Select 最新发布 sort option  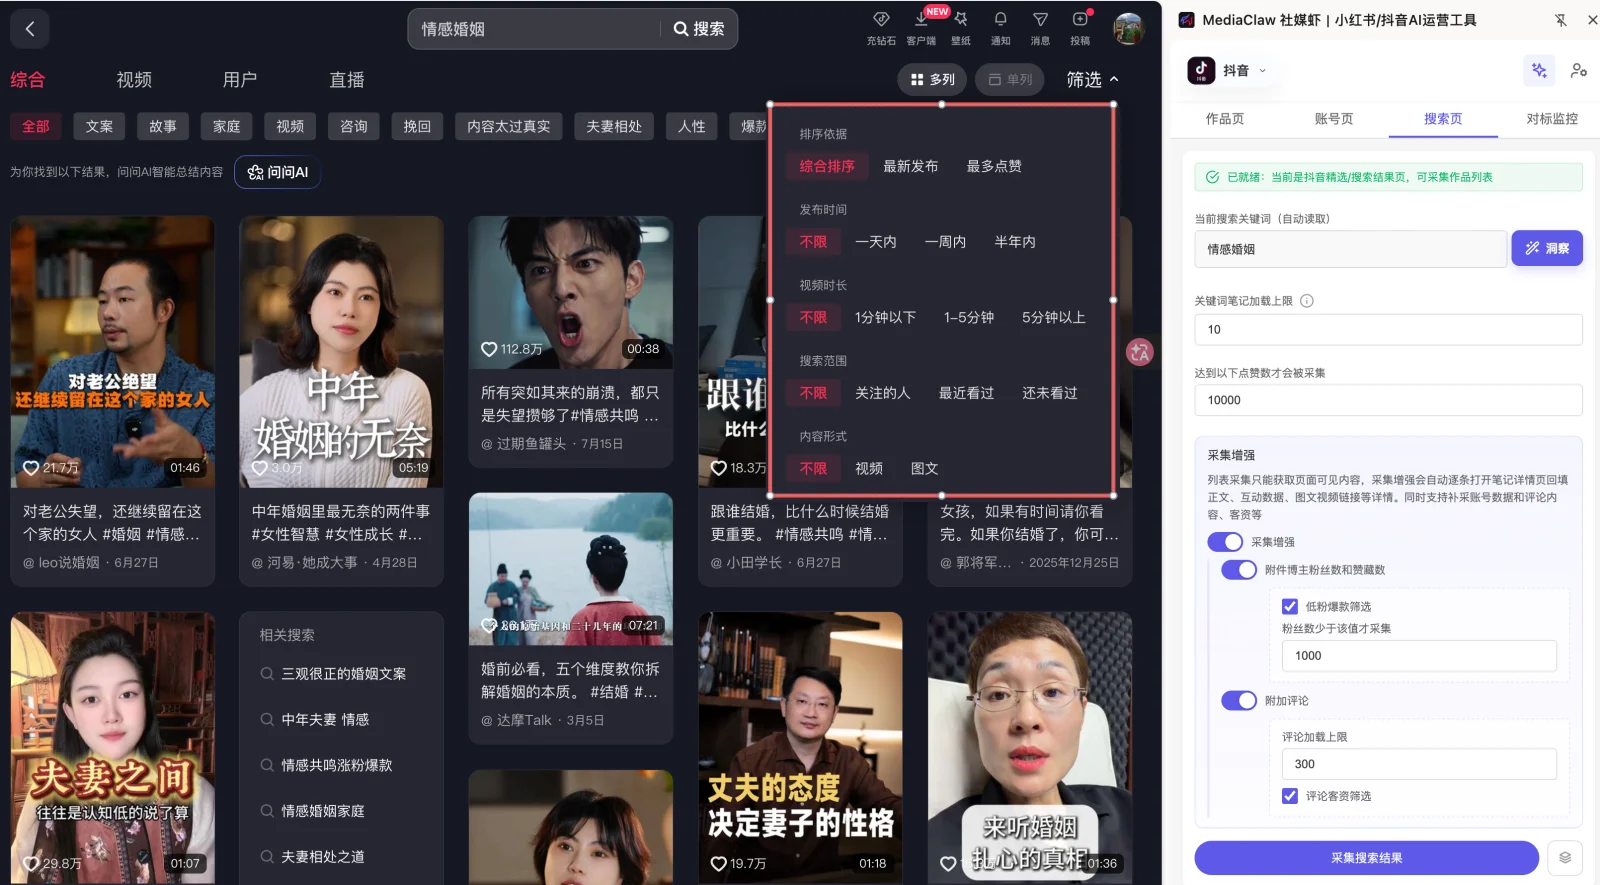pyautogui.click(x=910, y=167)
